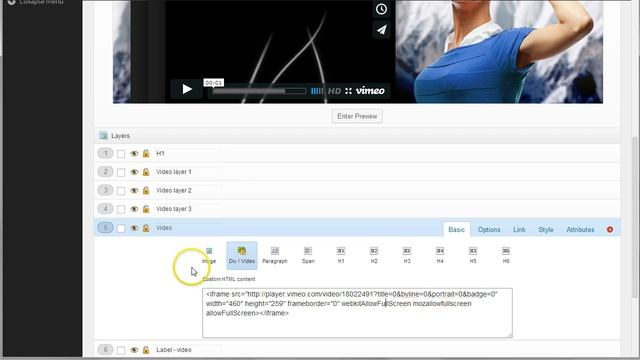This screenshot has width=640, height=360.
Task: Open the Basic tab
Action: coord(456,229)
